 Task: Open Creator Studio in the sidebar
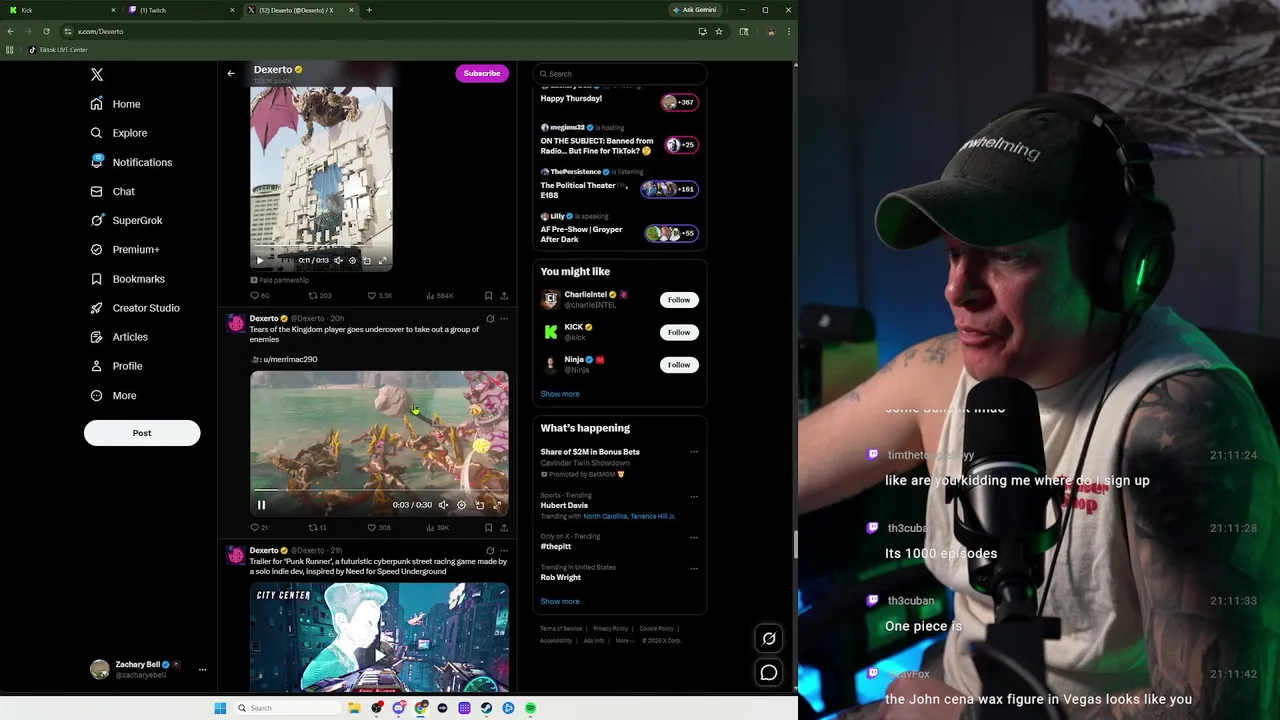(x=135, y=308)
